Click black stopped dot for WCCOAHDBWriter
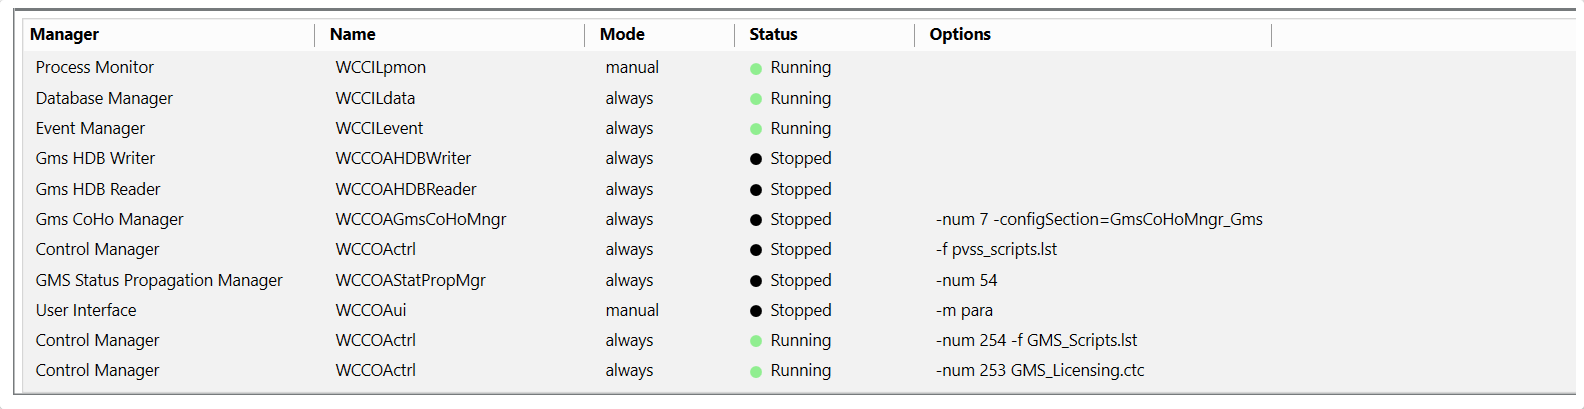1584x409 pixels. click(756, 159)
